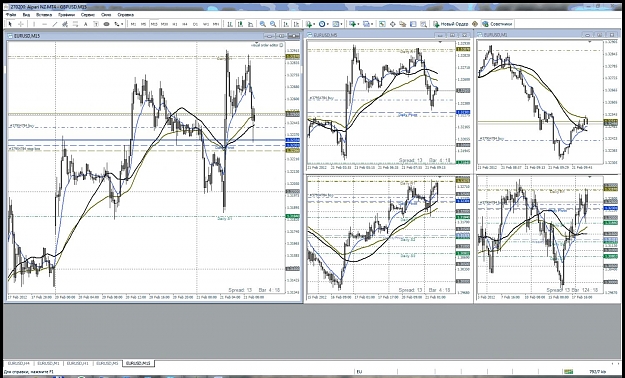Open the Сервис menu
The image size is (625, 378).
[x=88, y=14]
